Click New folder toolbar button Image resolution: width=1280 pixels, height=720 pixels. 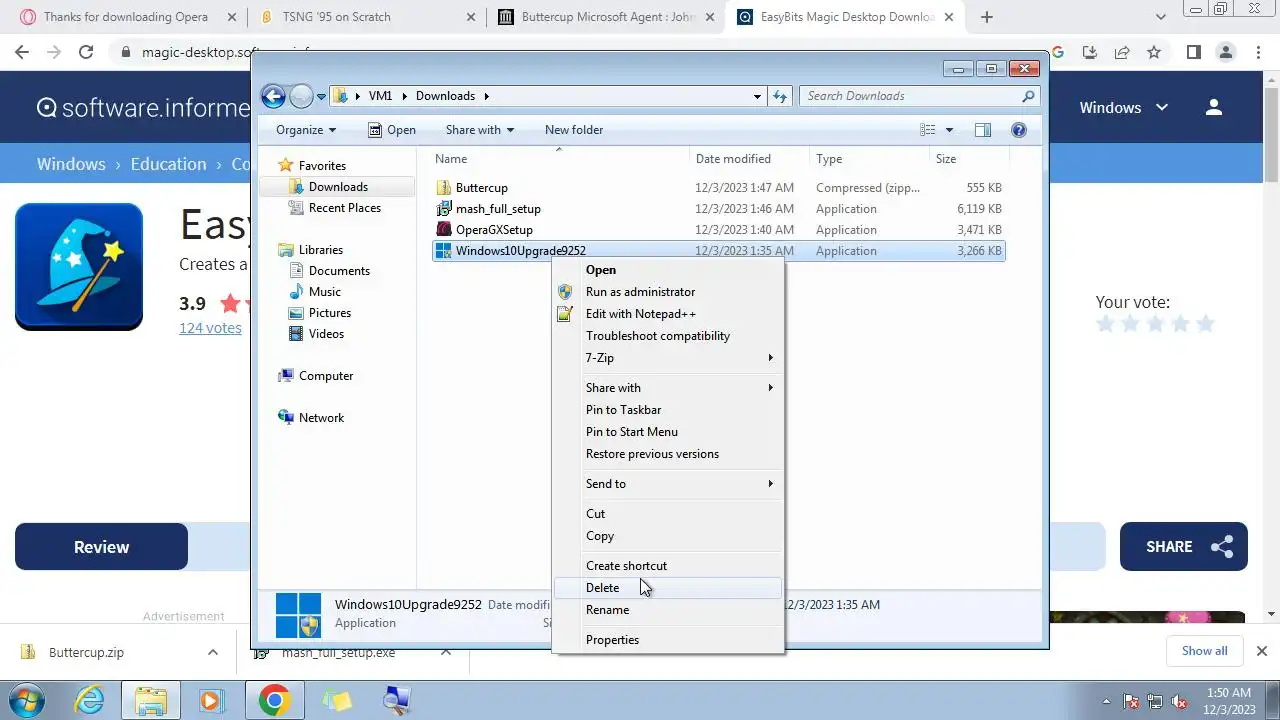[574, 130]
